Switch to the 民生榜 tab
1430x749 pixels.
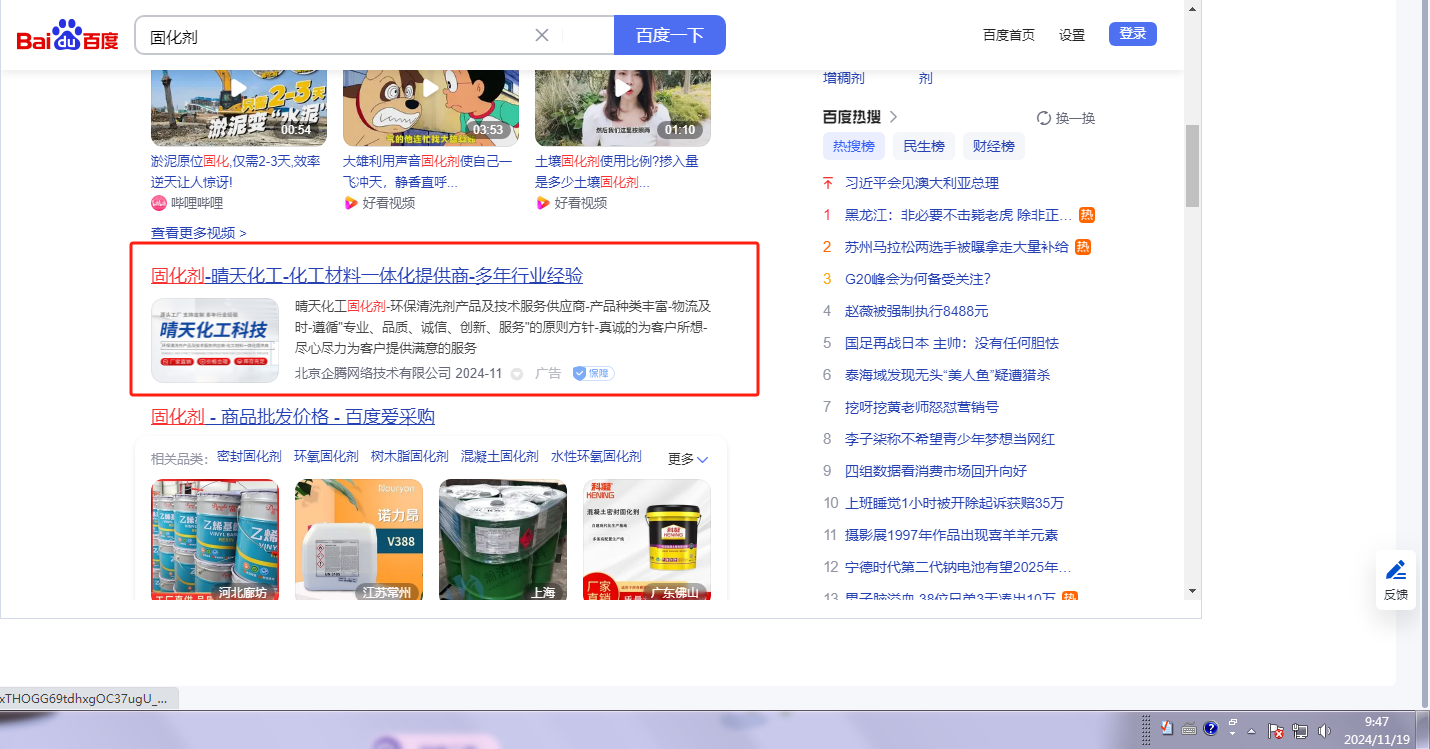[924, 146]
